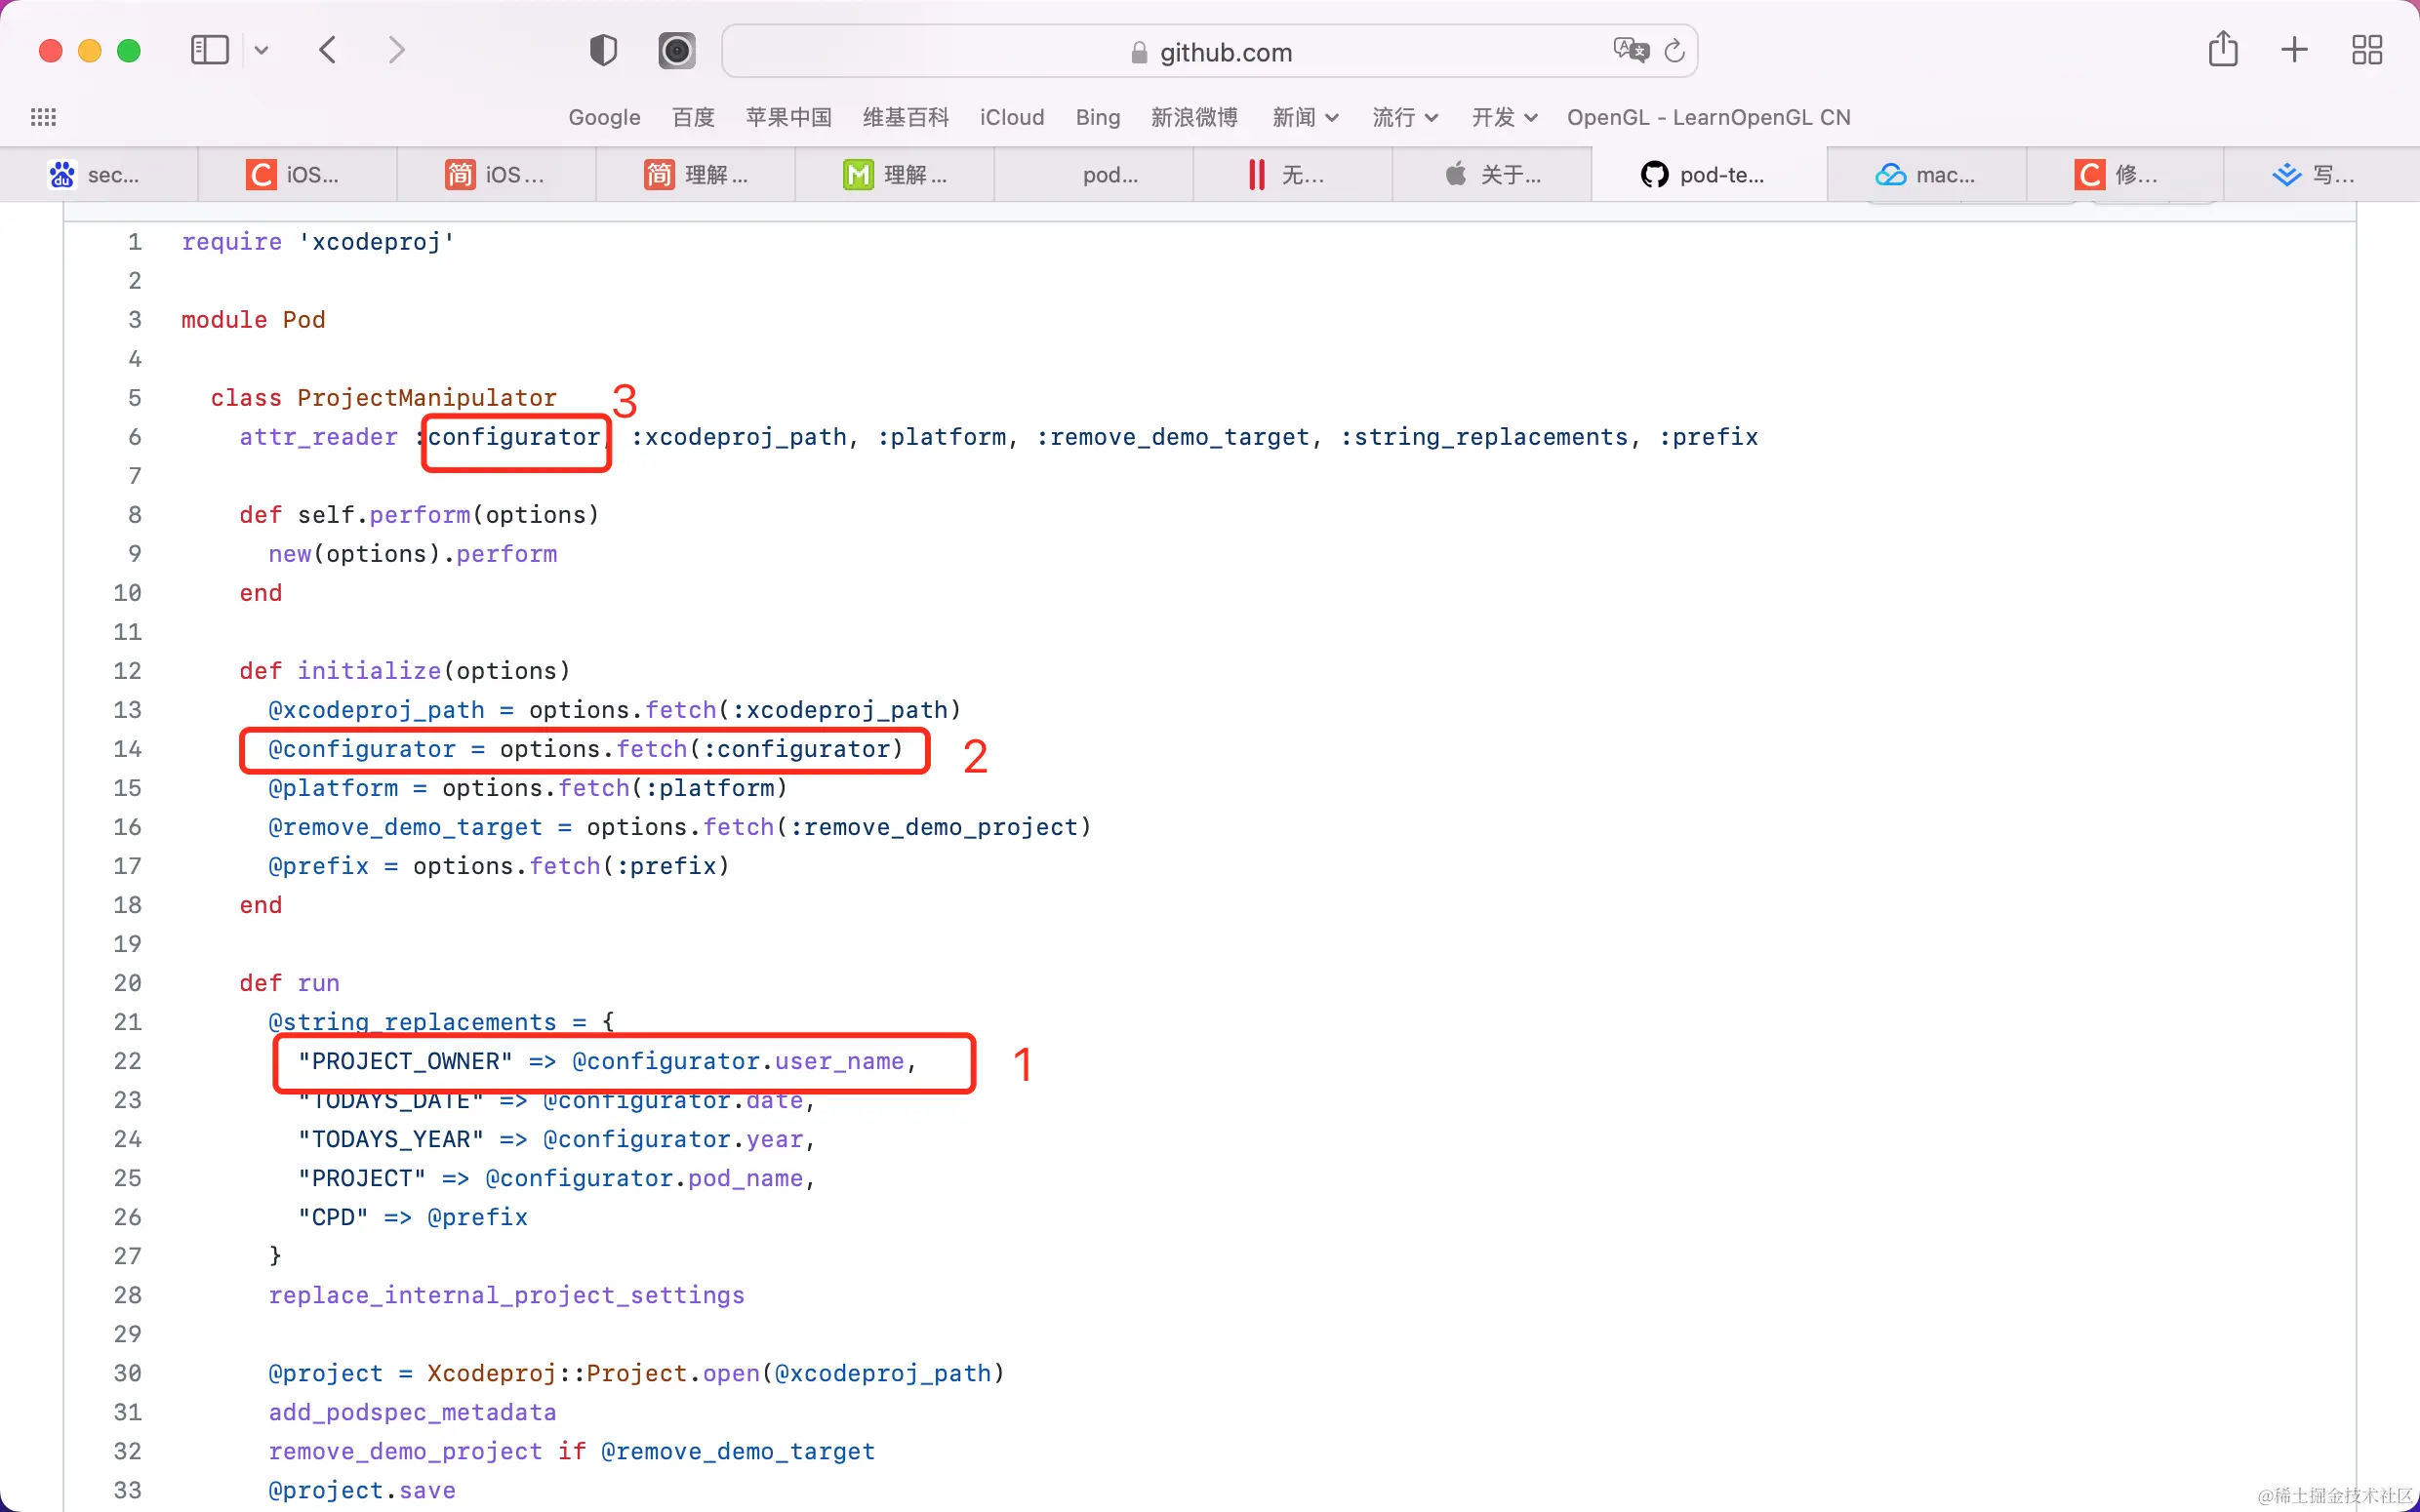Click the camera extension icon in toolbar

coord(676,50)
